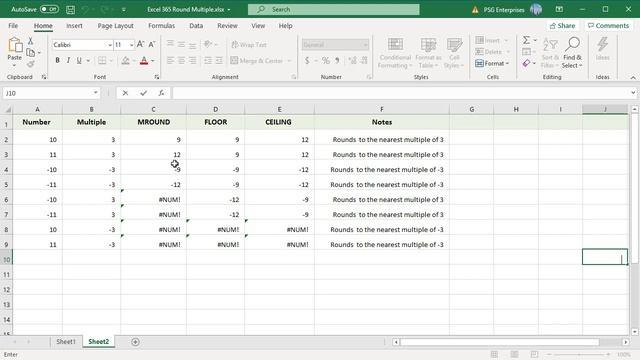This screenshot has width=640, height=360.
Task: Toggle Align Left
Action: tap(170, 60)
